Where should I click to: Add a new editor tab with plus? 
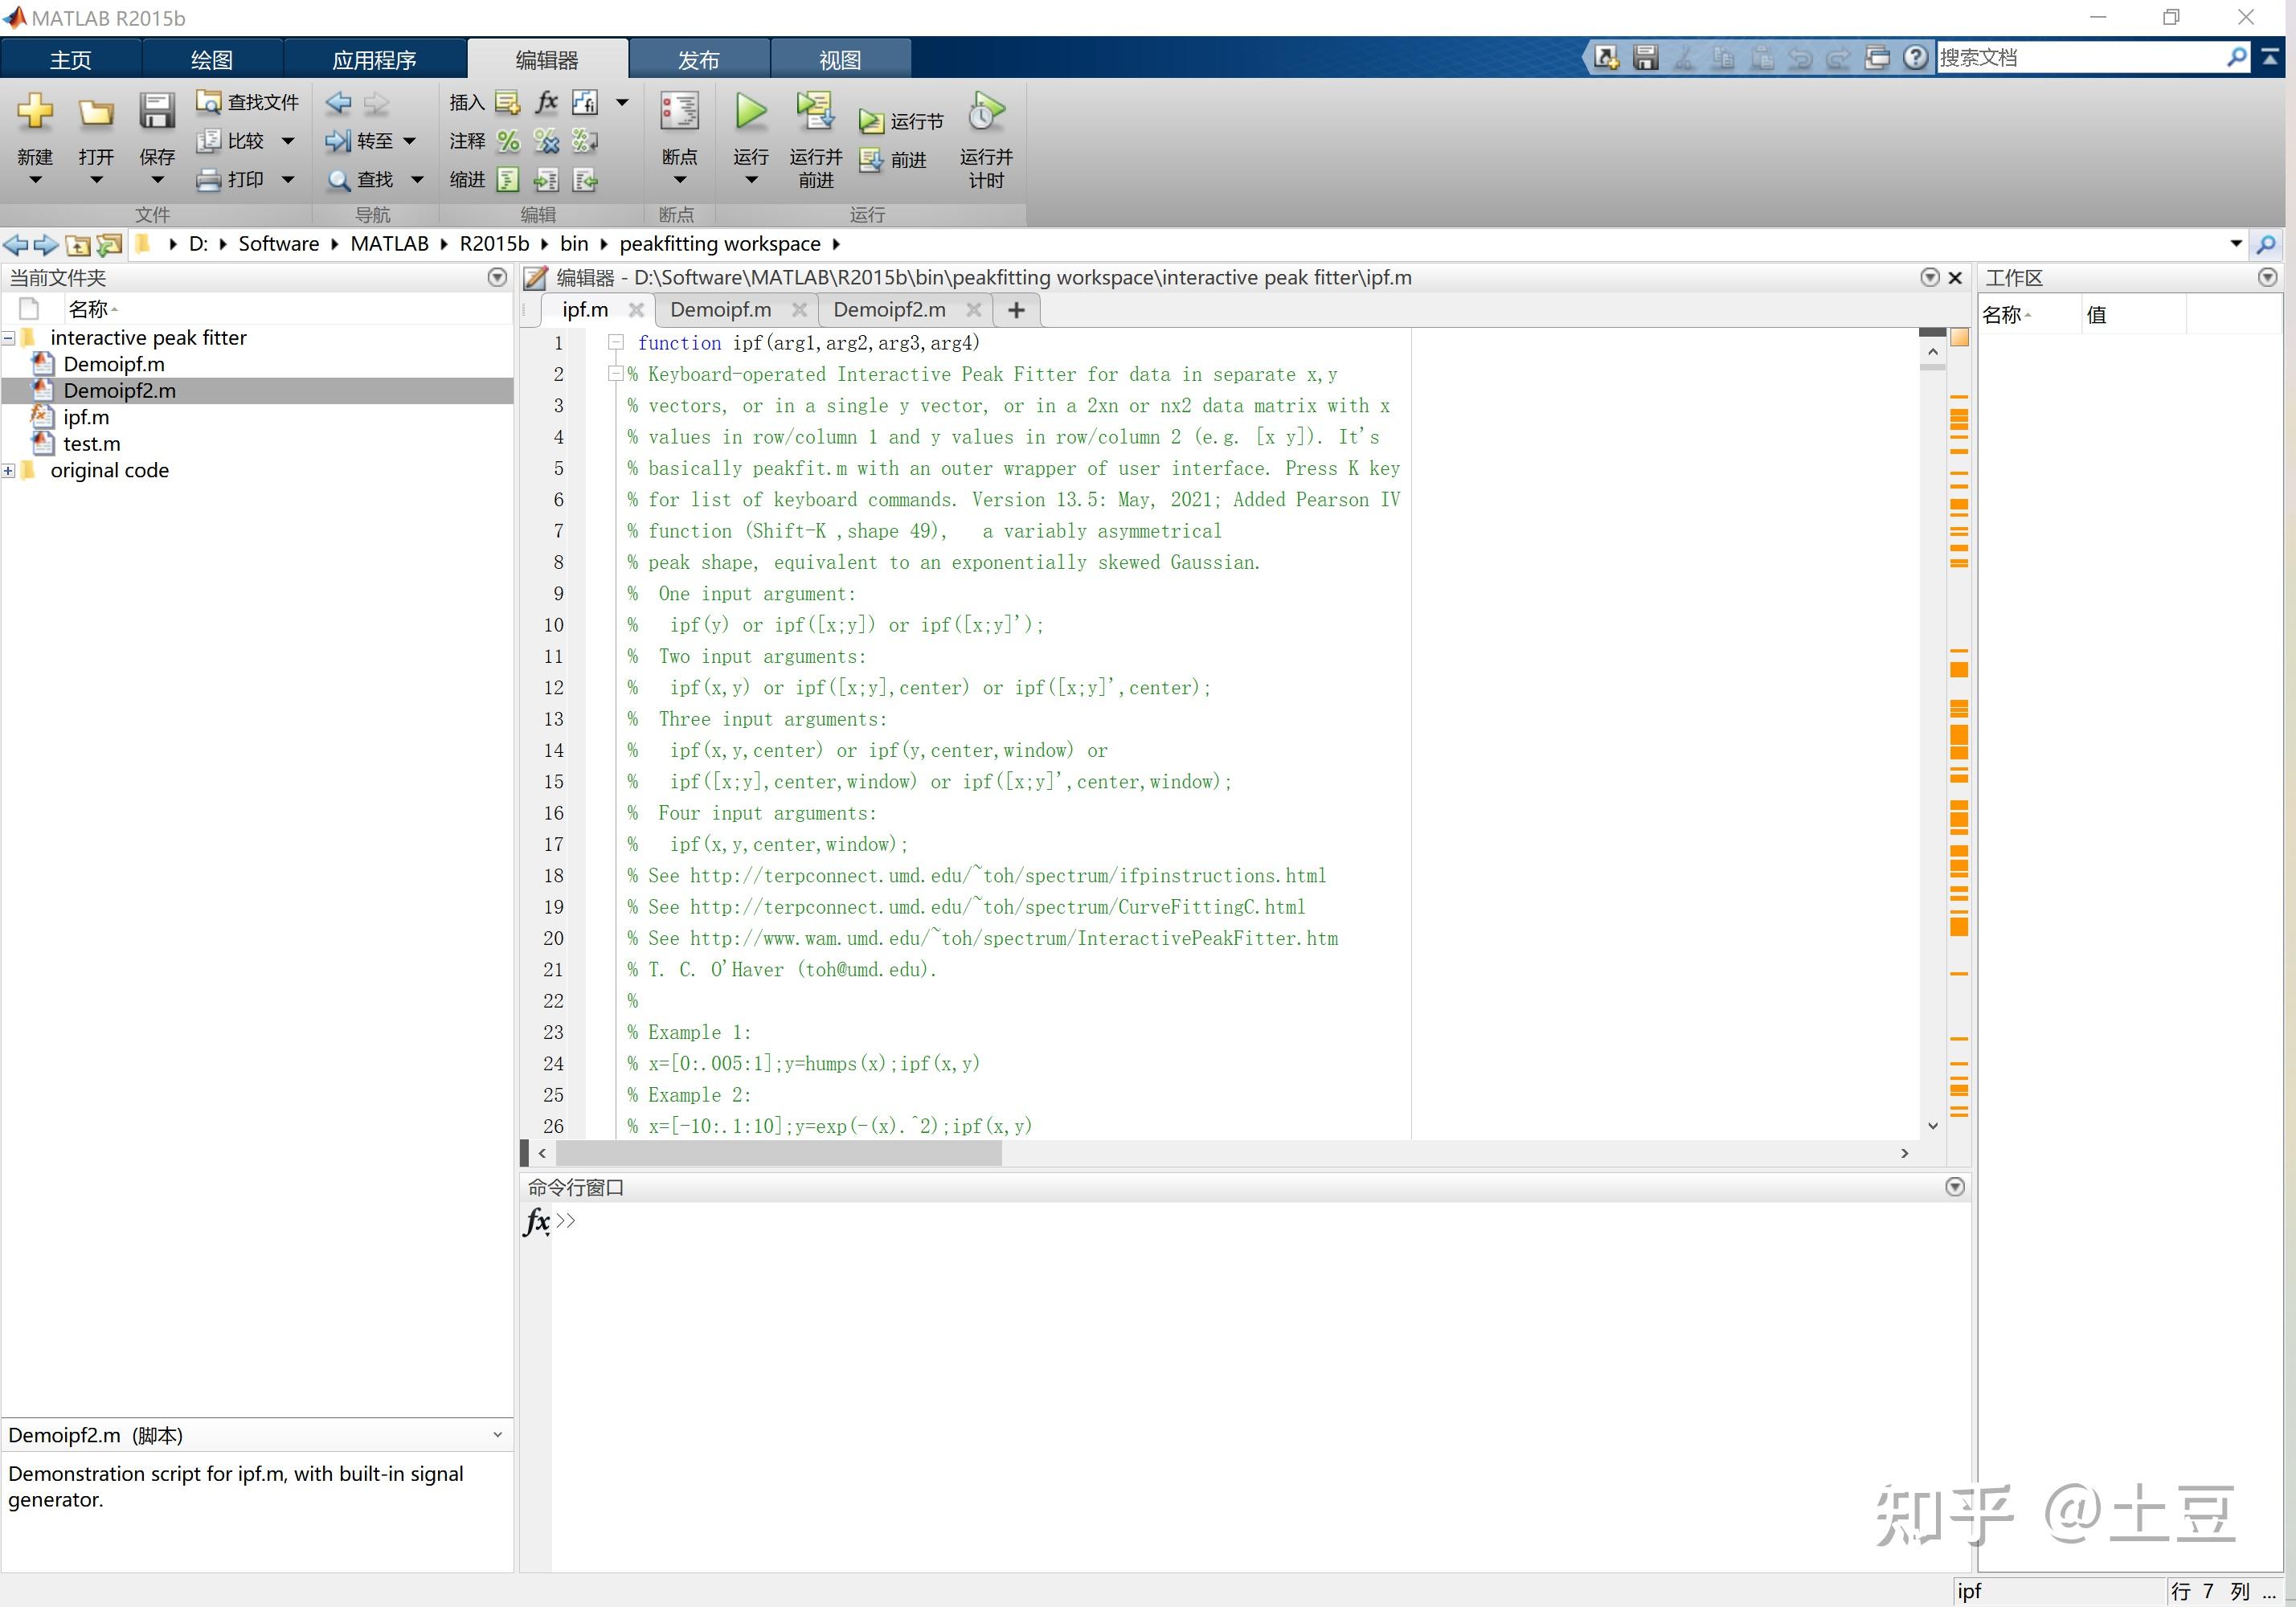1016,310
